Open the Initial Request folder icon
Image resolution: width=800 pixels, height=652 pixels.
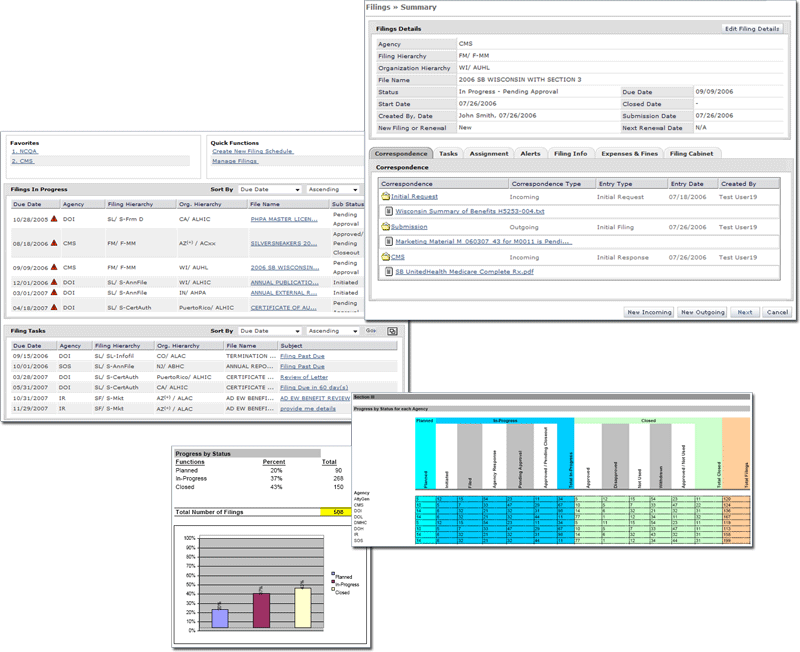pyautogui.click(x=386, y=198)
